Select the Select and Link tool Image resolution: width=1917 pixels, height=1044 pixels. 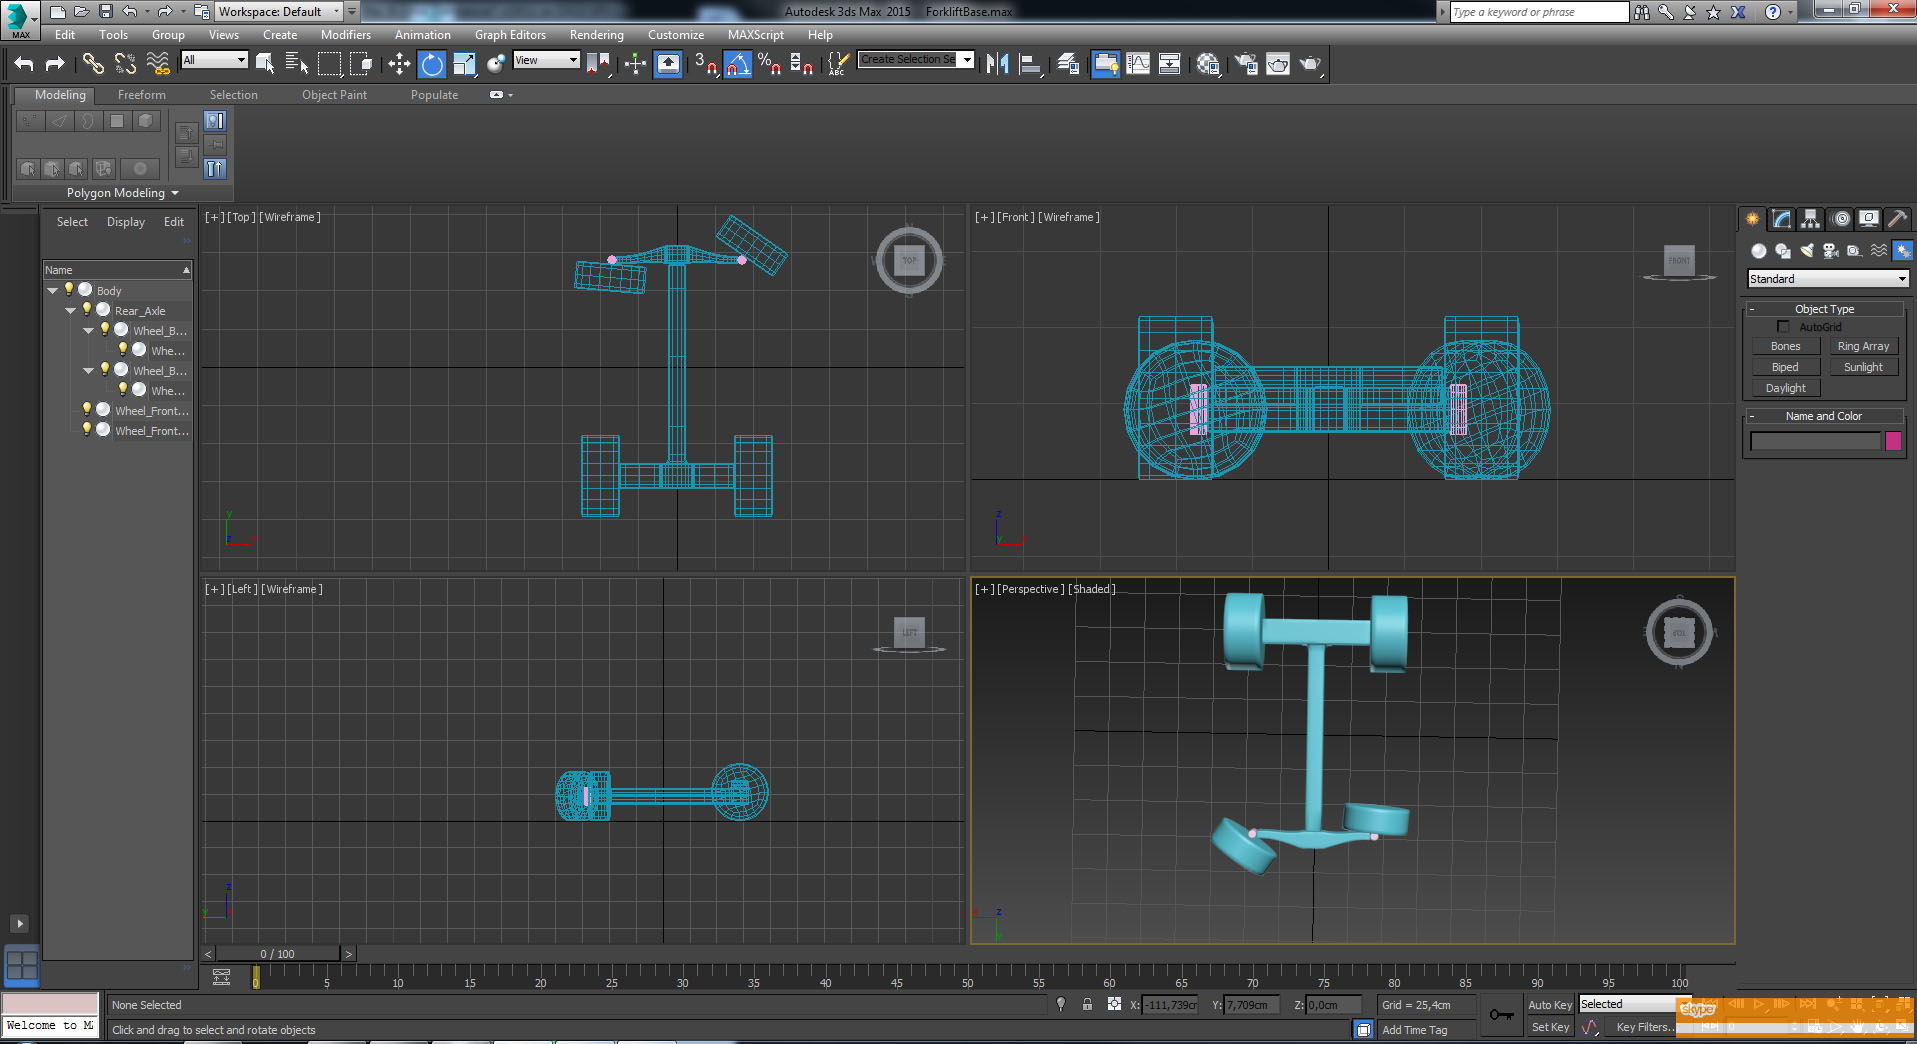pos(93,64)
